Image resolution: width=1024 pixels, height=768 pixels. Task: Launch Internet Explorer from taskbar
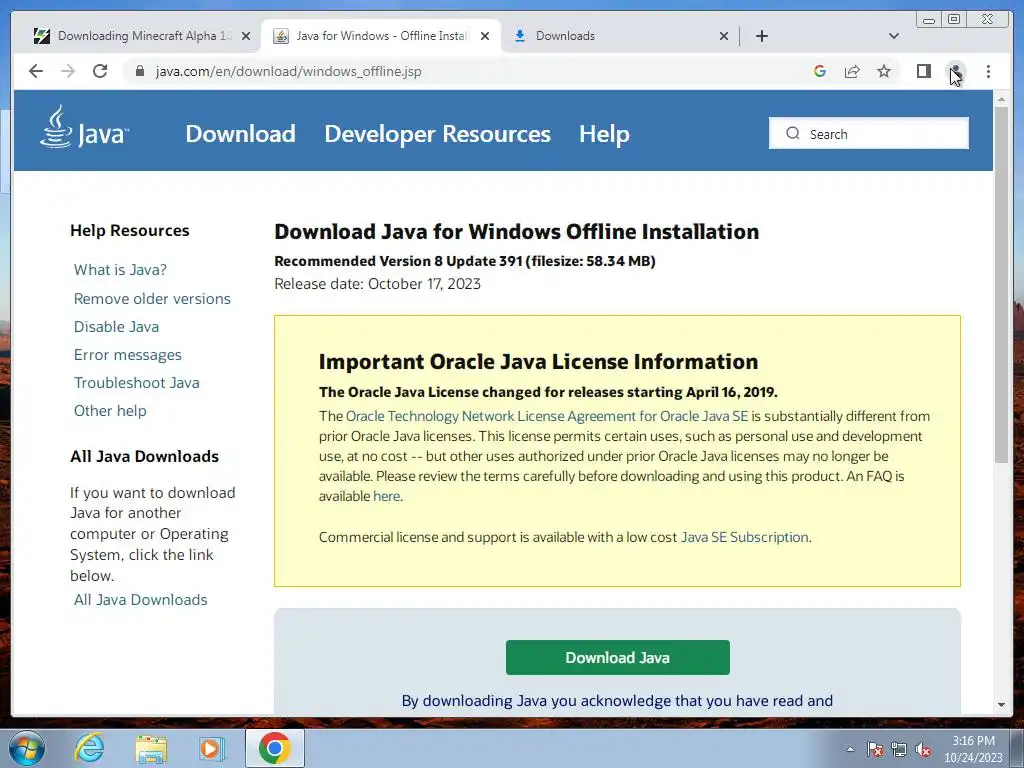click(x=89, y=748)
